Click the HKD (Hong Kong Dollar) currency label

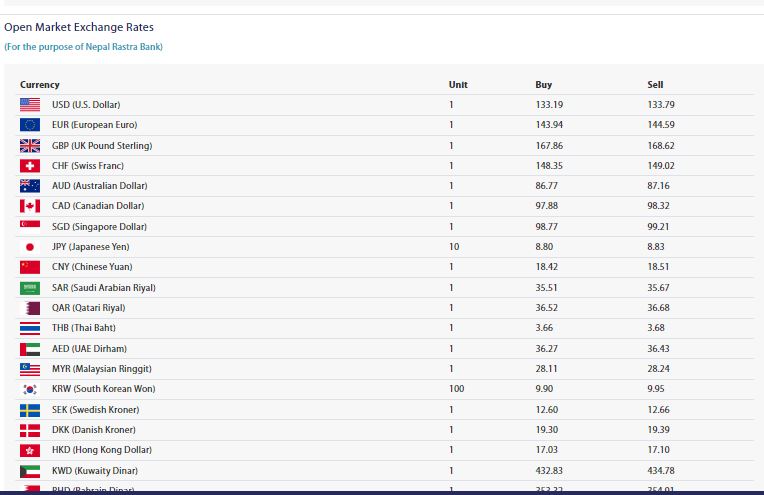point(102,450)
